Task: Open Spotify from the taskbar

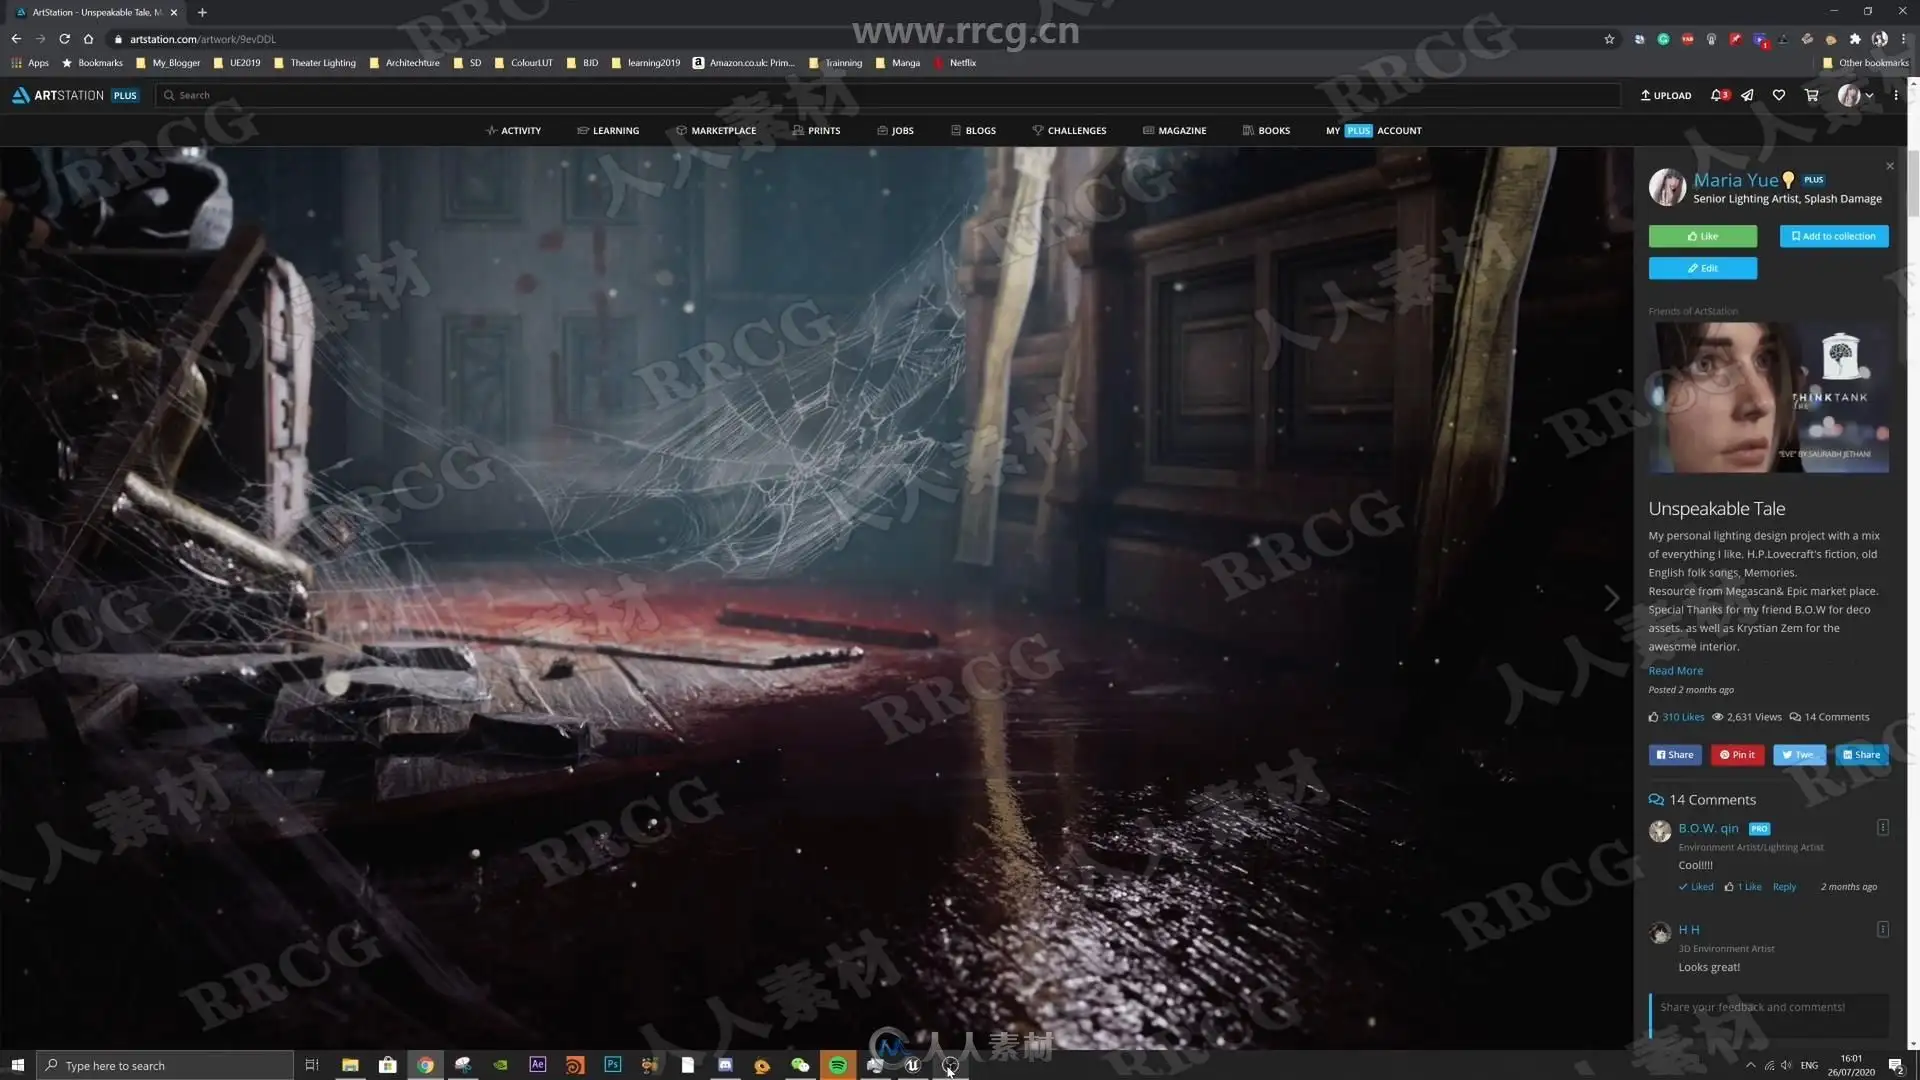Action: (x=838, y=1065)
